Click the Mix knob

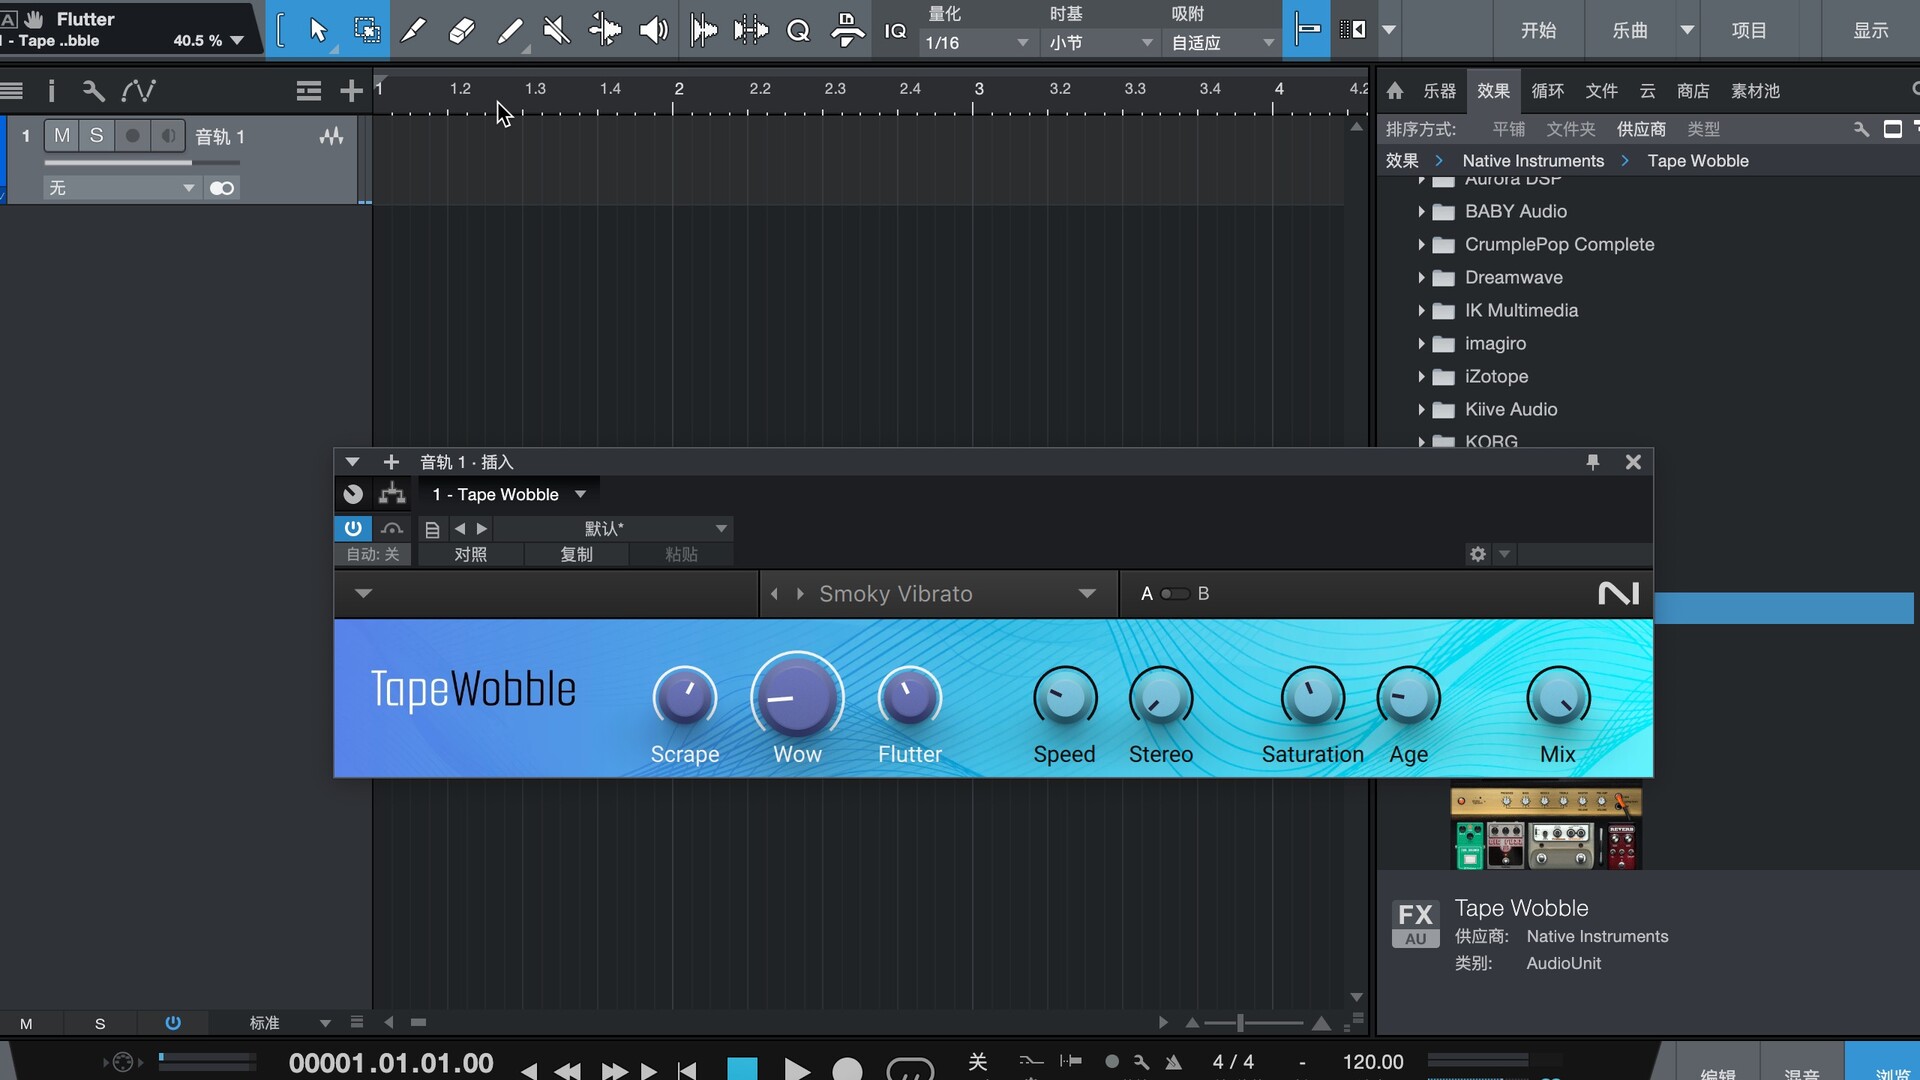[1558, 697]
